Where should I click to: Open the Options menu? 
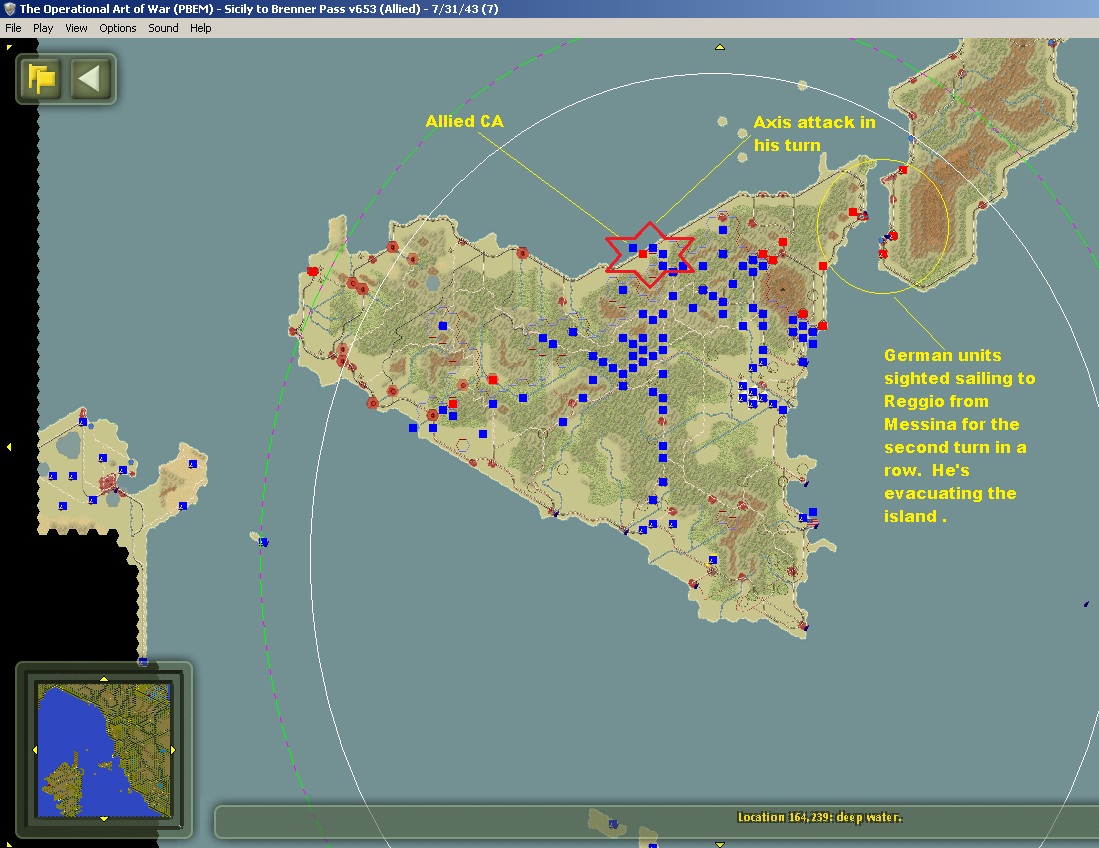(118, 28)
